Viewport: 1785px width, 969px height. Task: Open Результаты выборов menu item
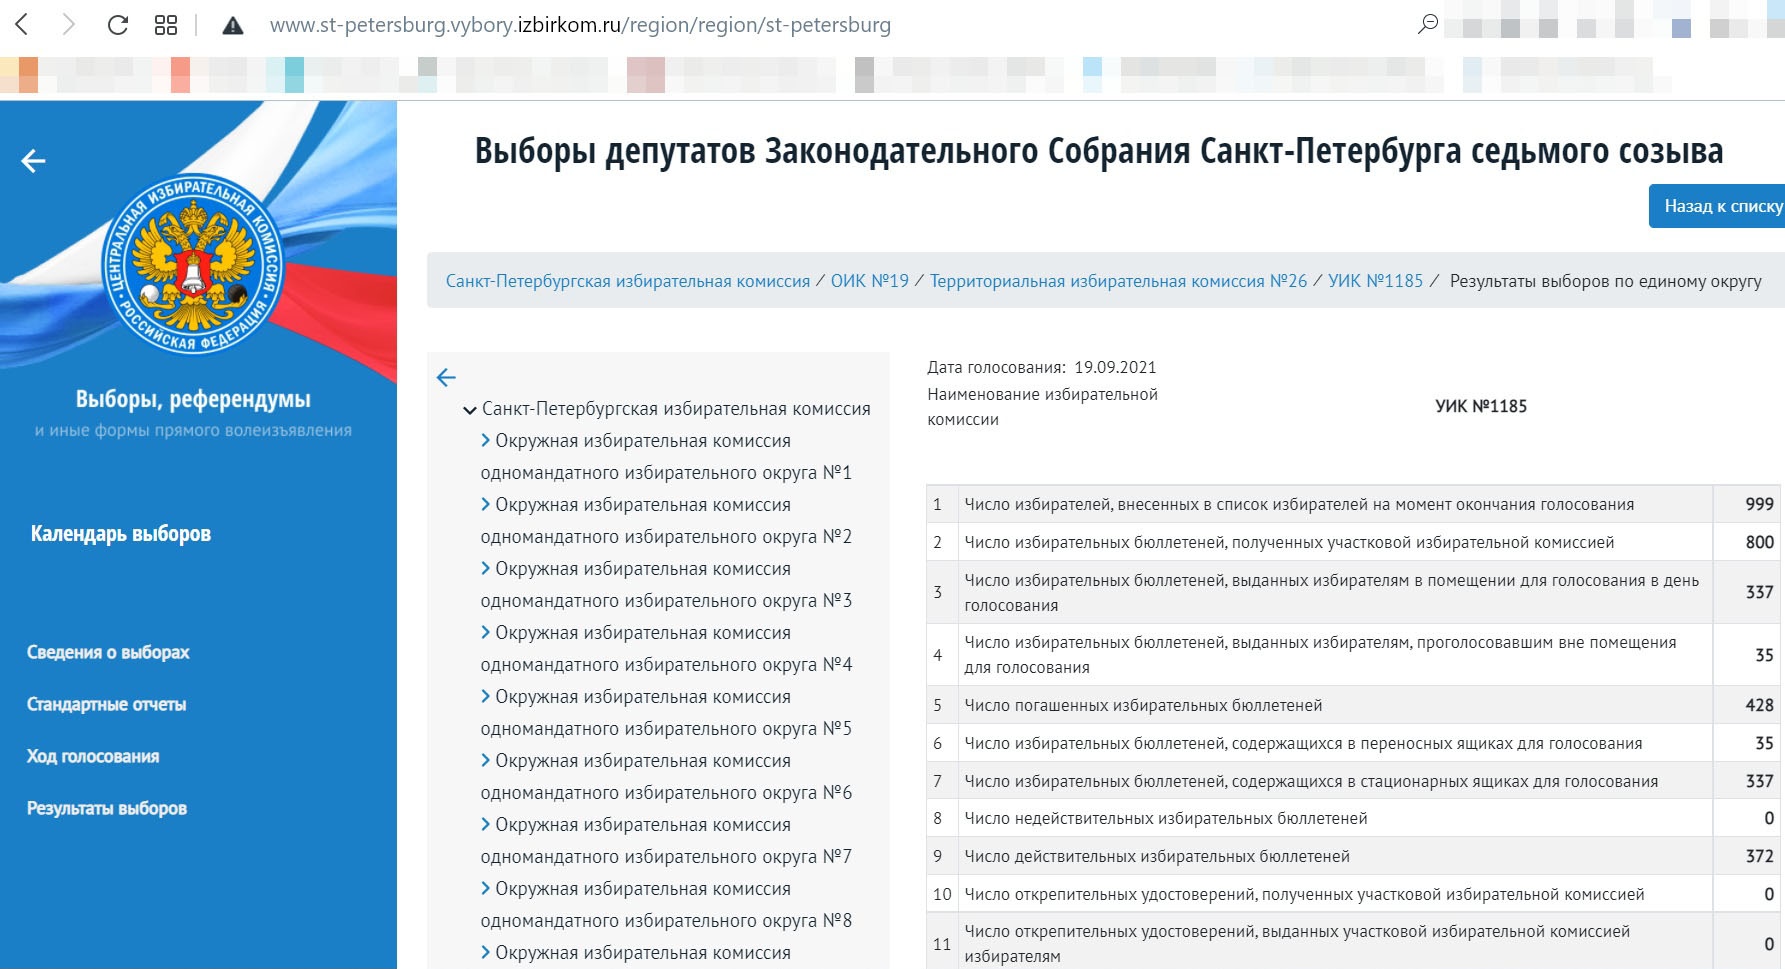107,808
